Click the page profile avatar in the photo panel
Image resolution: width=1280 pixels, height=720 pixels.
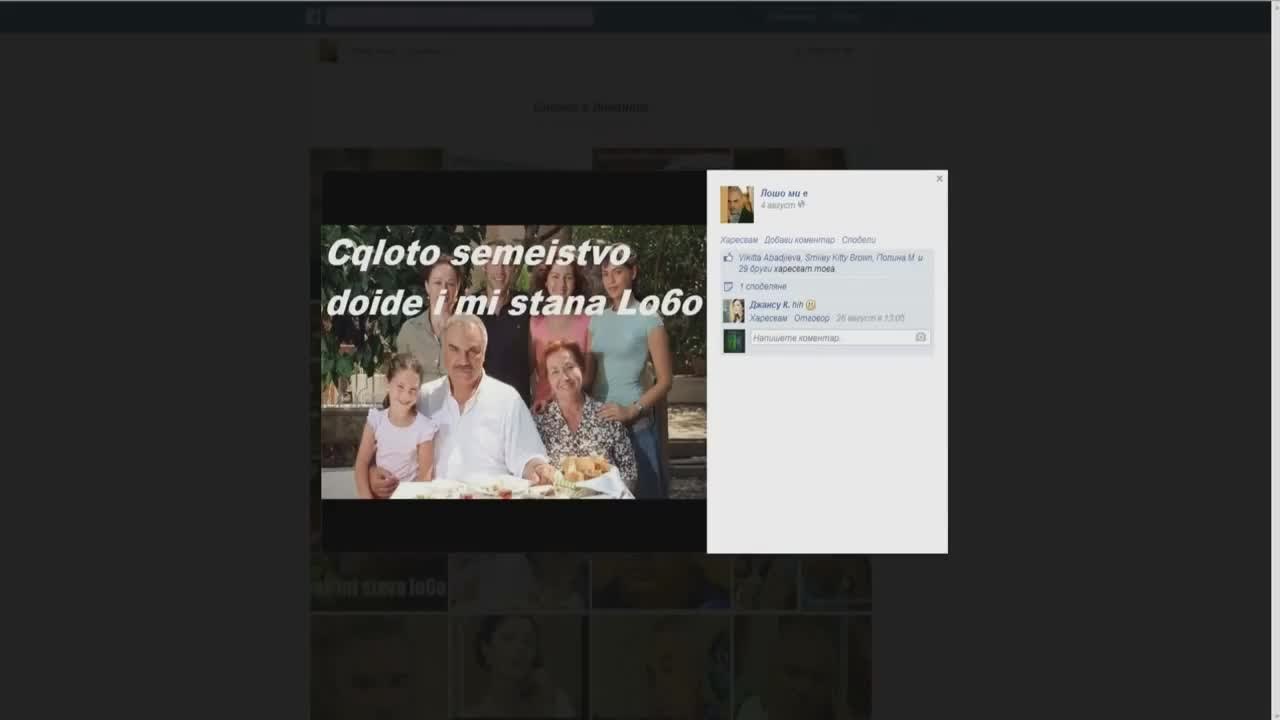pos(737,204)
